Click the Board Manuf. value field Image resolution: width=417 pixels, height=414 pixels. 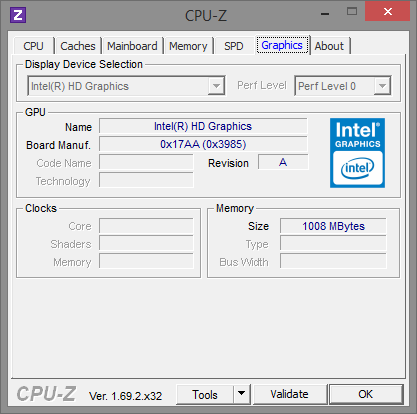203,144
